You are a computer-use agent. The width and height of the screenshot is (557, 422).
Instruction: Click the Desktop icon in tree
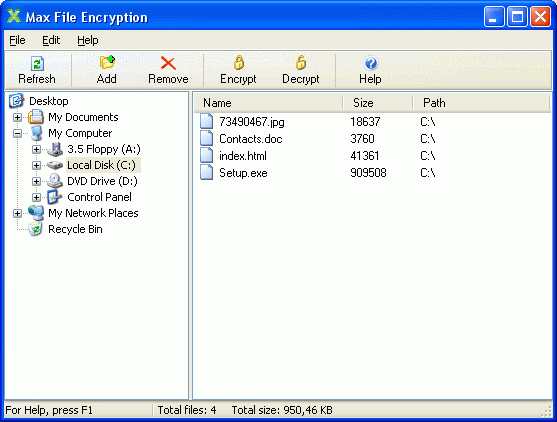click(16, 101)
